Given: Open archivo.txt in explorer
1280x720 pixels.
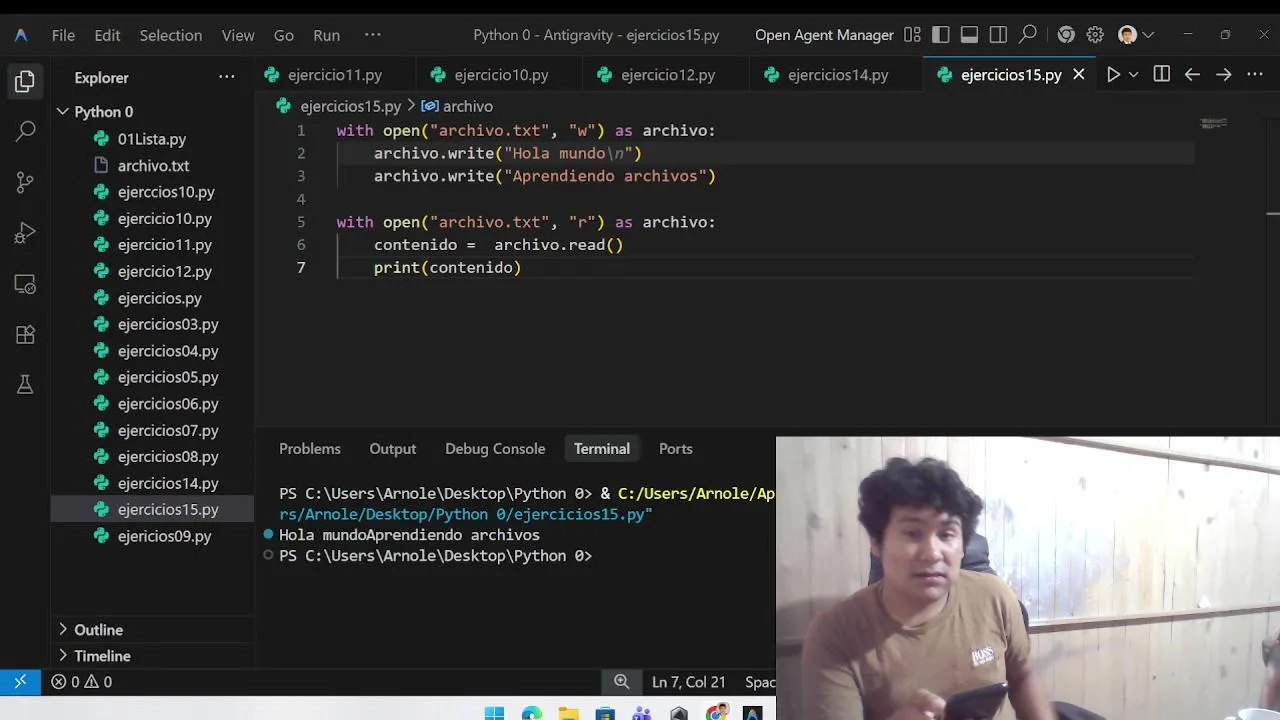Looking at the screenshot, I should (153, 166).
